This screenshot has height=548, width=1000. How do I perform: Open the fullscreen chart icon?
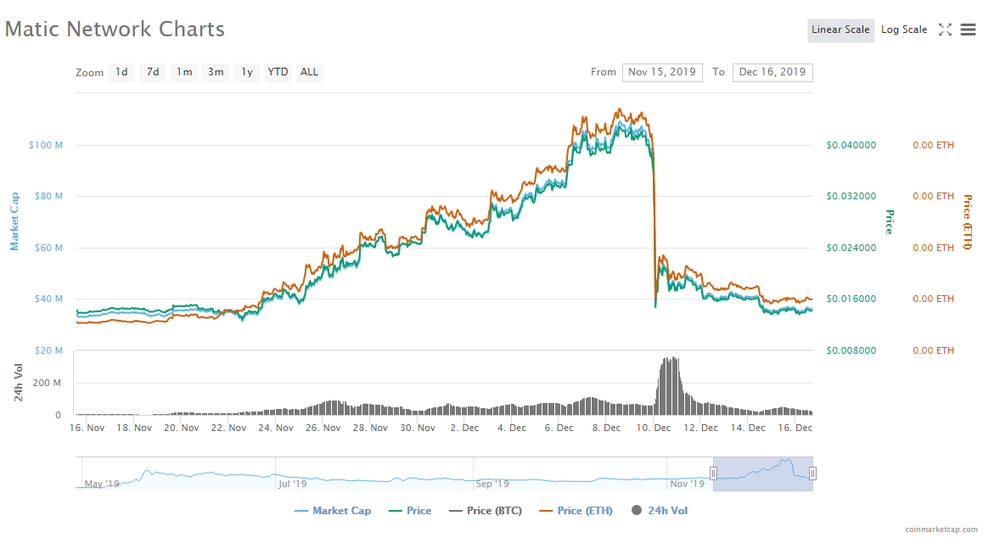[x=945, y=29]
